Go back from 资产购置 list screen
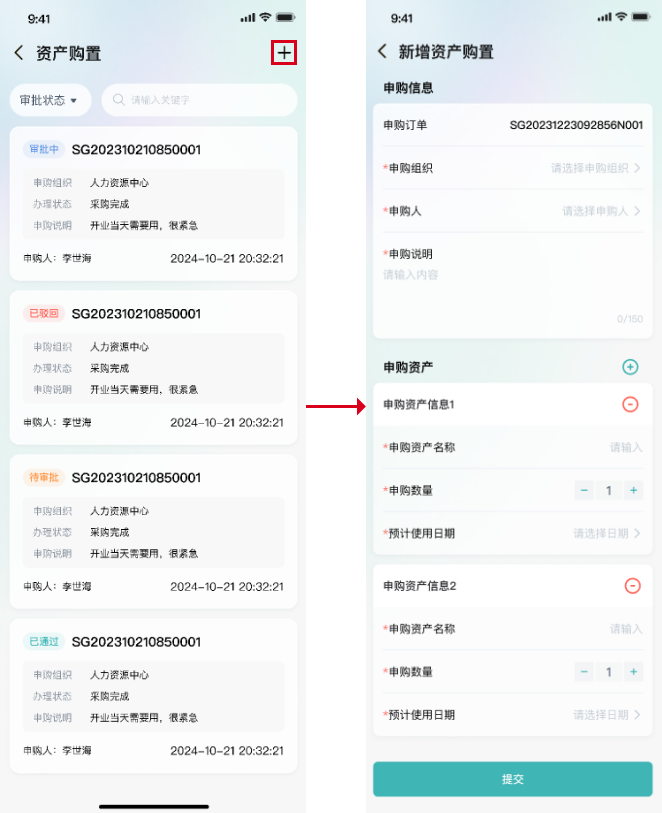This screenshot has width=662, height=813. [x=19, y=53]
